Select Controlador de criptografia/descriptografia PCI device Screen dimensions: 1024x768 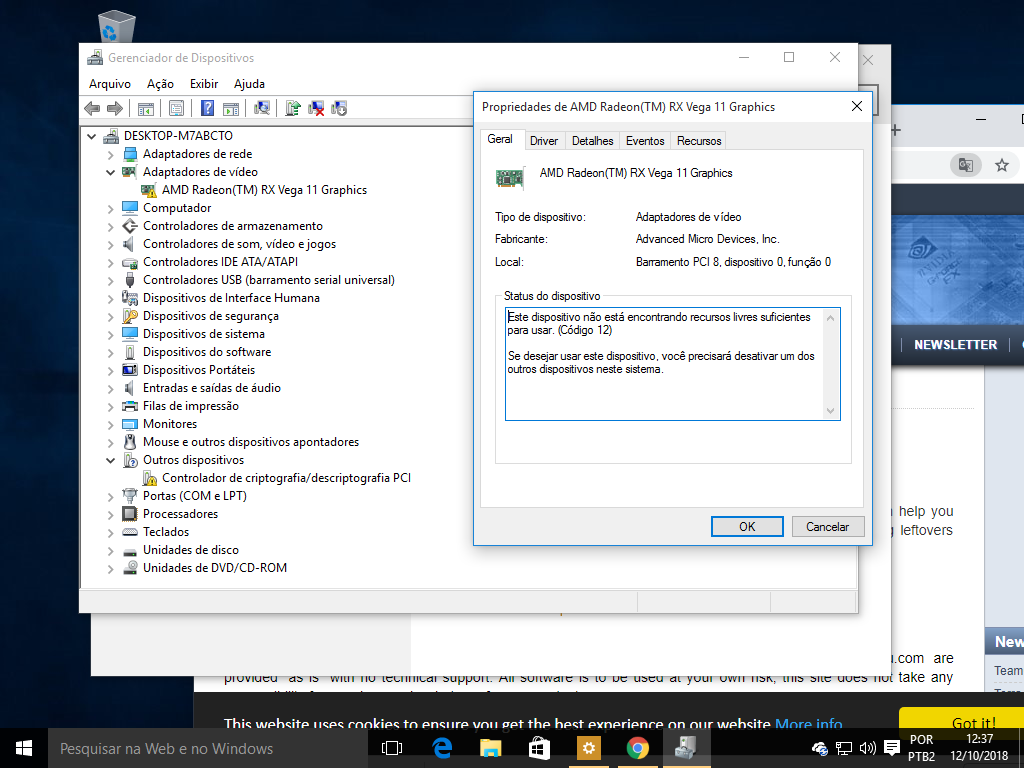pos(286,478)
